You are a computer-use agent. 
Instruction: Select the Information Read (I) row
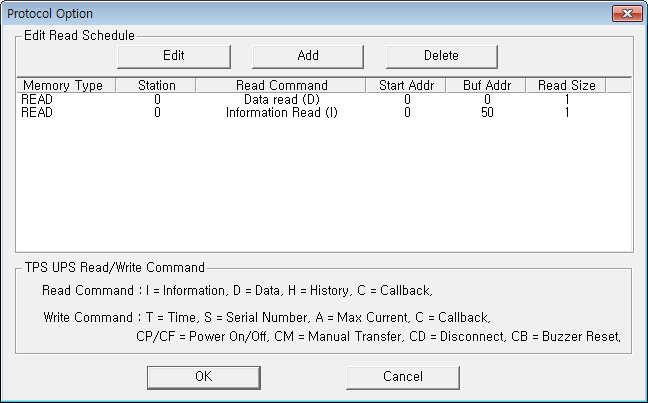(324, 112)
